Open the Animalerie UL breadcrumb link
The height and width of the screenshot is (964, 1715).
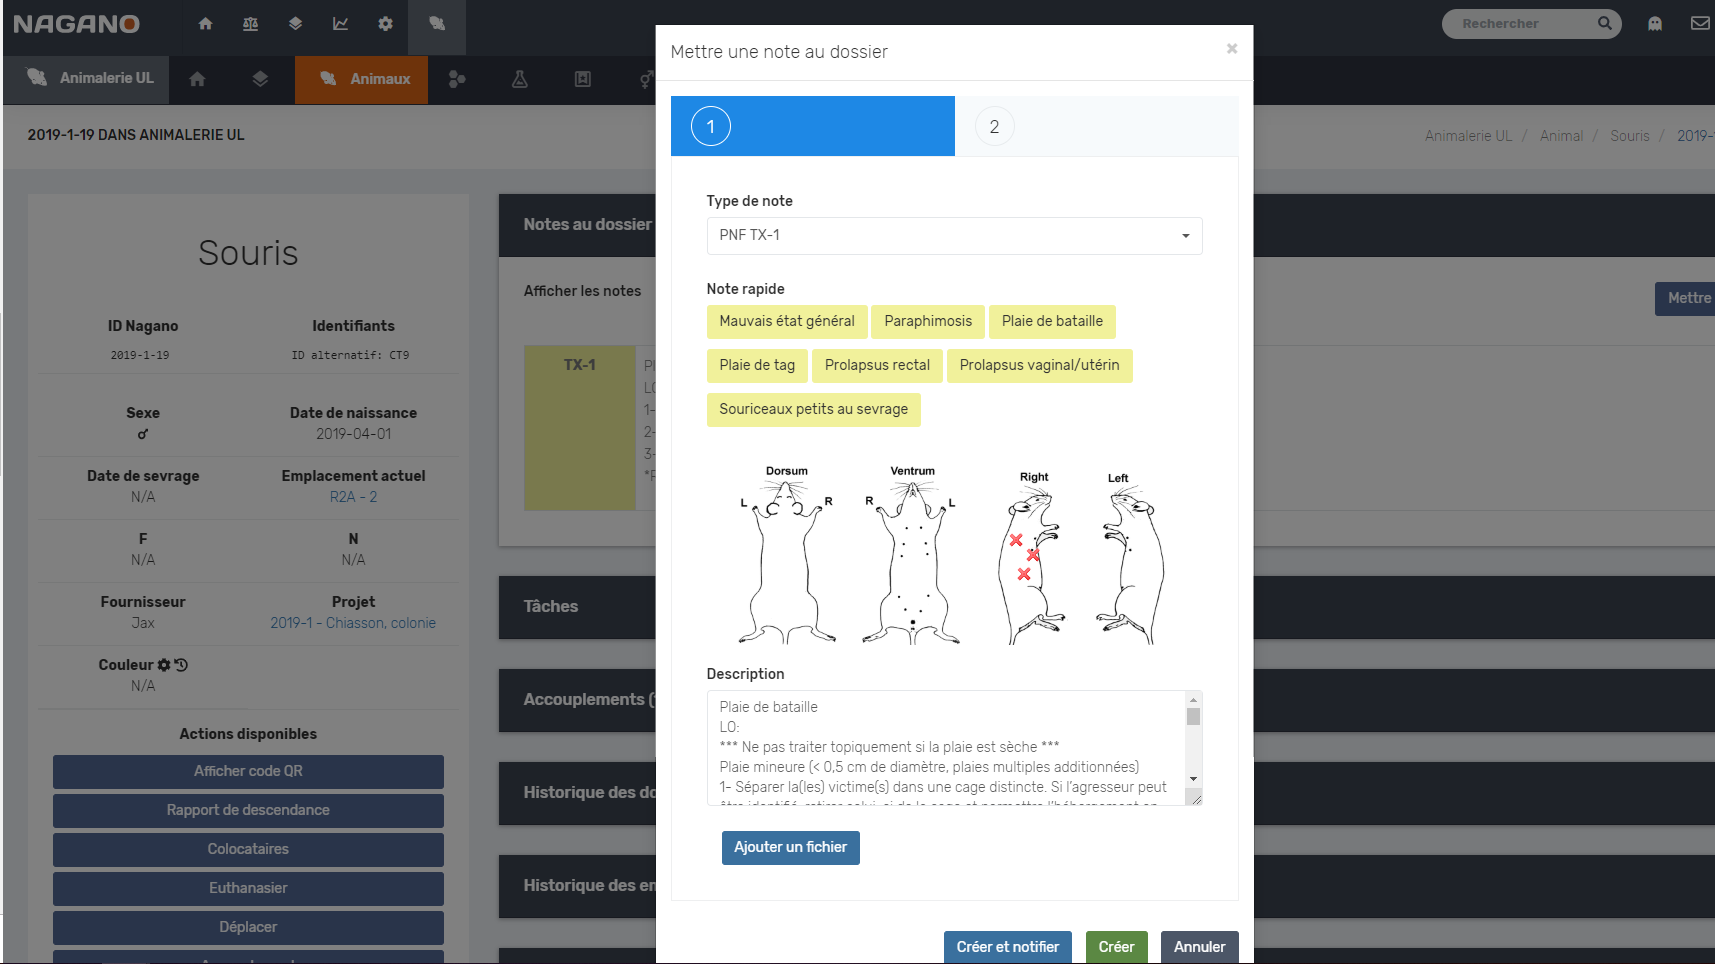tap(1468, 136)
